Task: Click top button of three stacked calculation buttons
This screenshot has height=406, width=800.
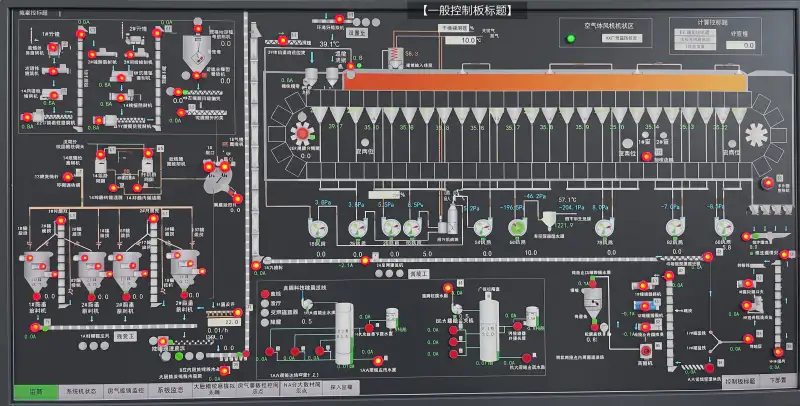Action: [695, 32]
